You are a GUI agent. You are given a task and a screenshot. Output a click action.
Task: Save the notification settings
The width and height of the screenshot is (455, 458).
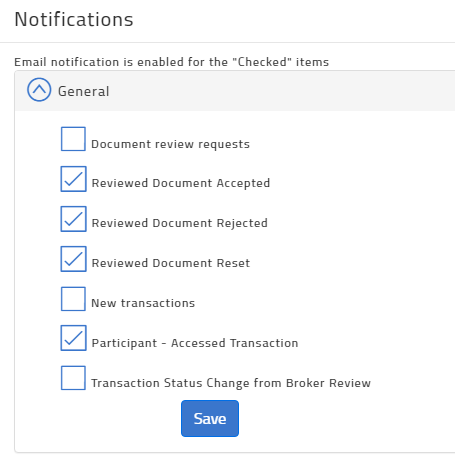(x=210, y=419)
